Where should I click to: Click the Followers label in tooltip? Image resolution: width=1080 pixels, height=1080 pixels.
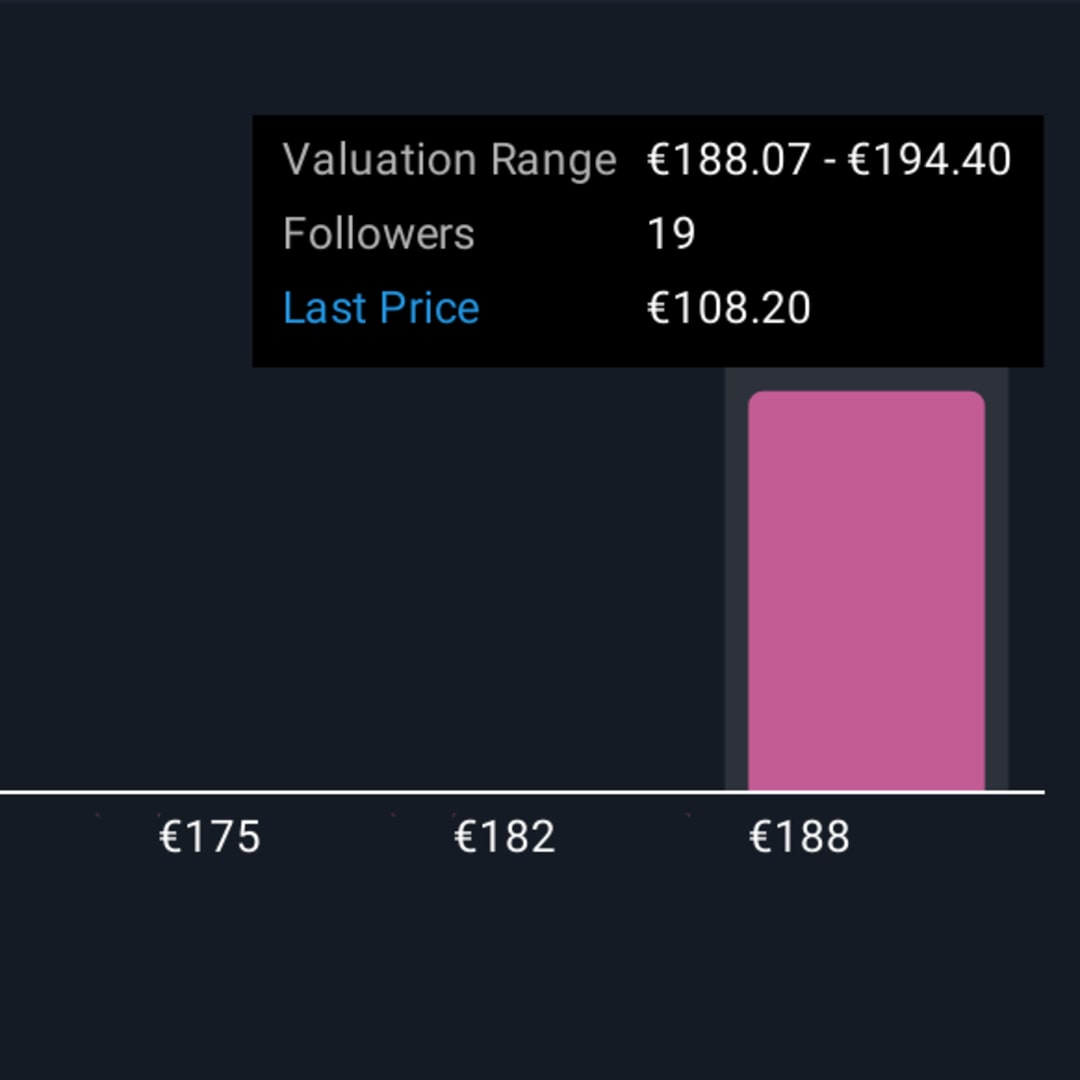pos(378,234)
